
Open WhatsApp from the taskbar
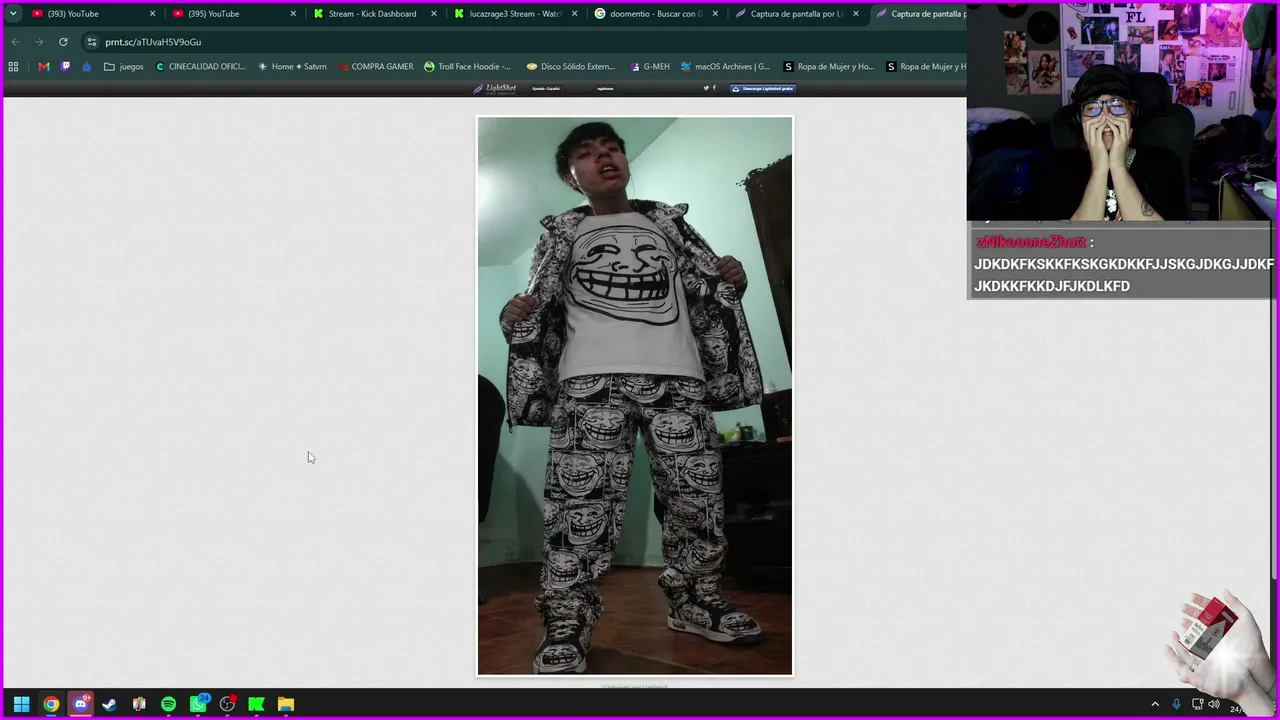[198, 704]
